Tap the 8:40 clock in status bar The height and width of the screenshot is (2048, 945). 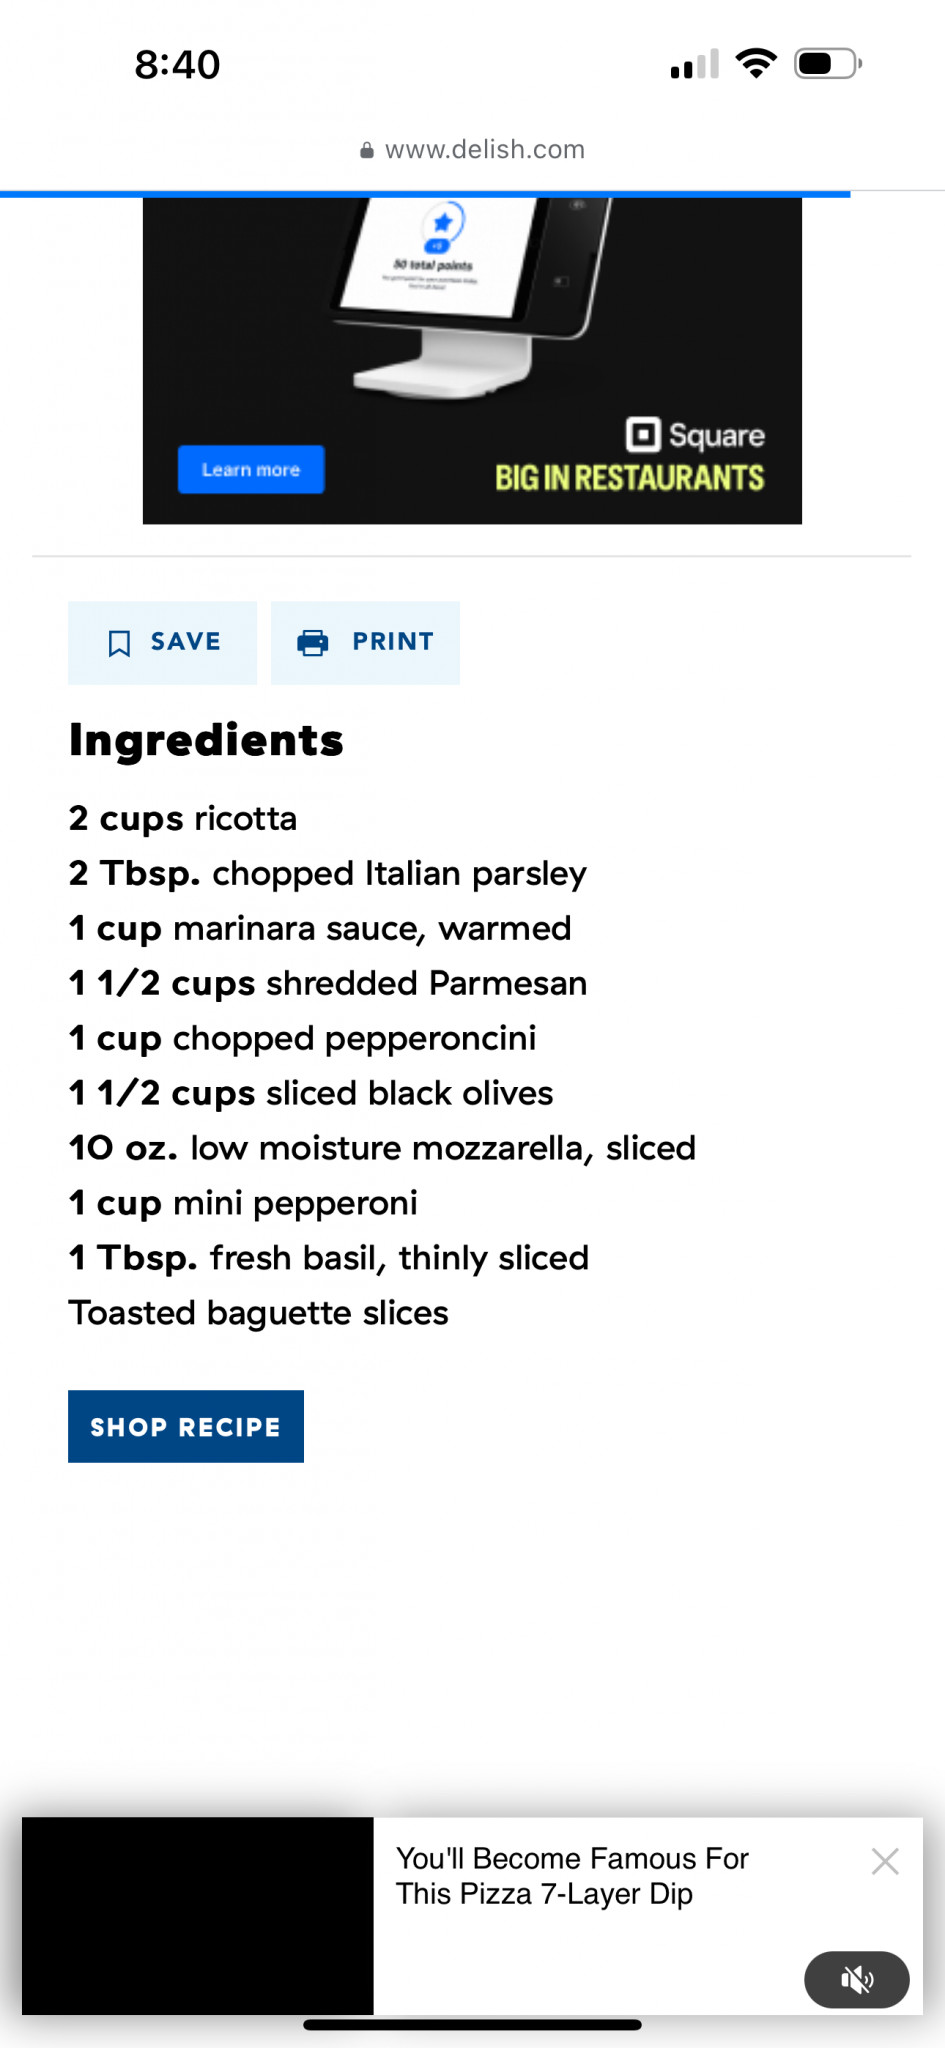[x=178, y=65]
